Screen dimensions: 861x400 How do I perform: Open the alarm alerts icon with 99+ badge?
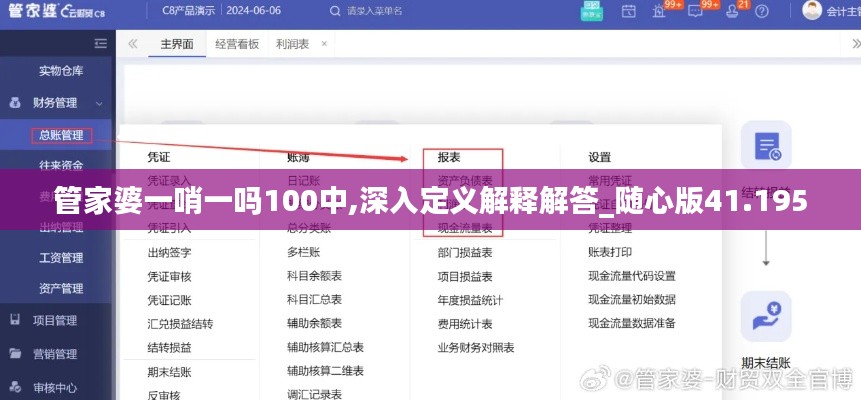[x=659, y=12]
